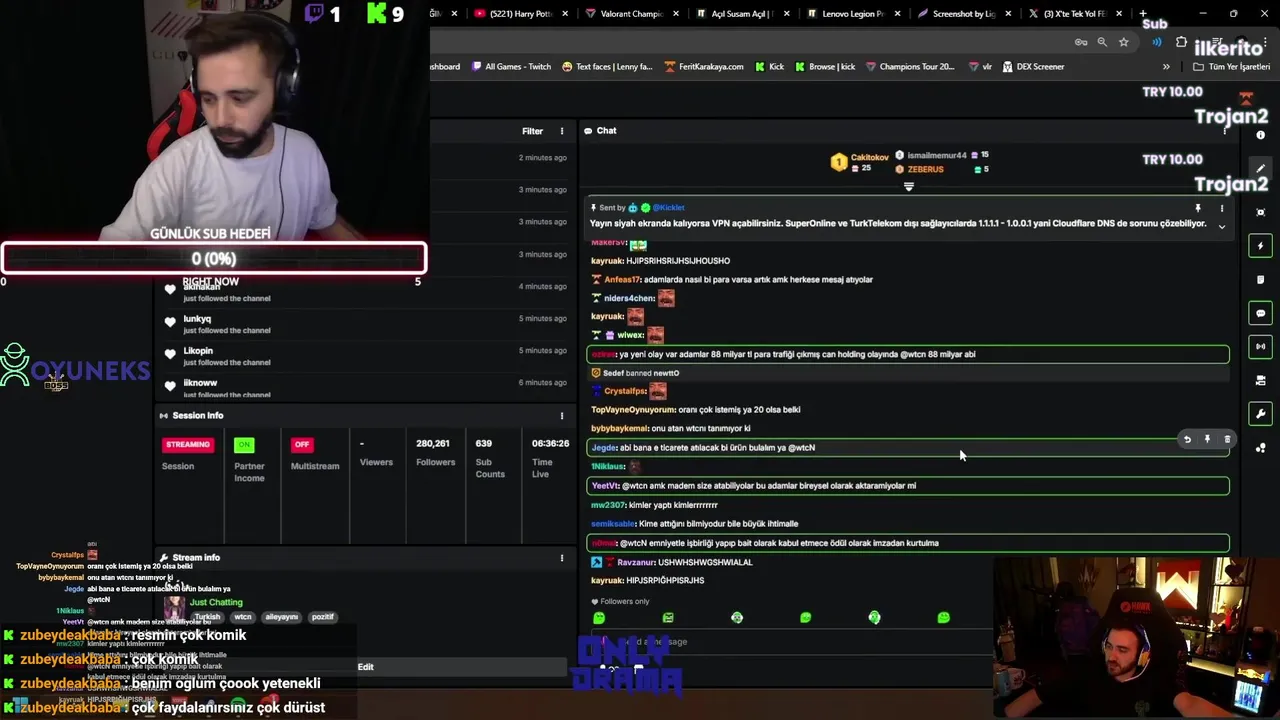Open the Stream info three-dot menu

pos(562,558)
